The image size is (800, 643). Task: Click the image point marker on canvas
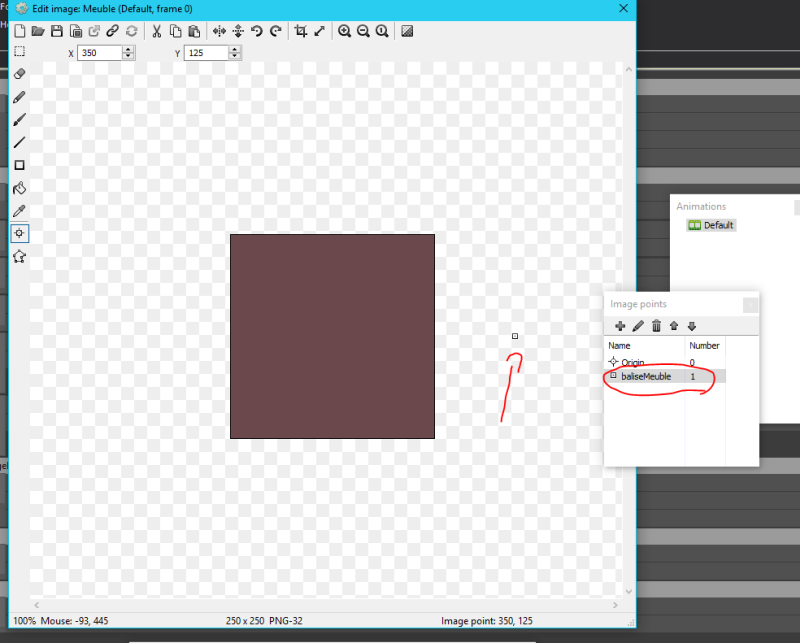point(515,336)
